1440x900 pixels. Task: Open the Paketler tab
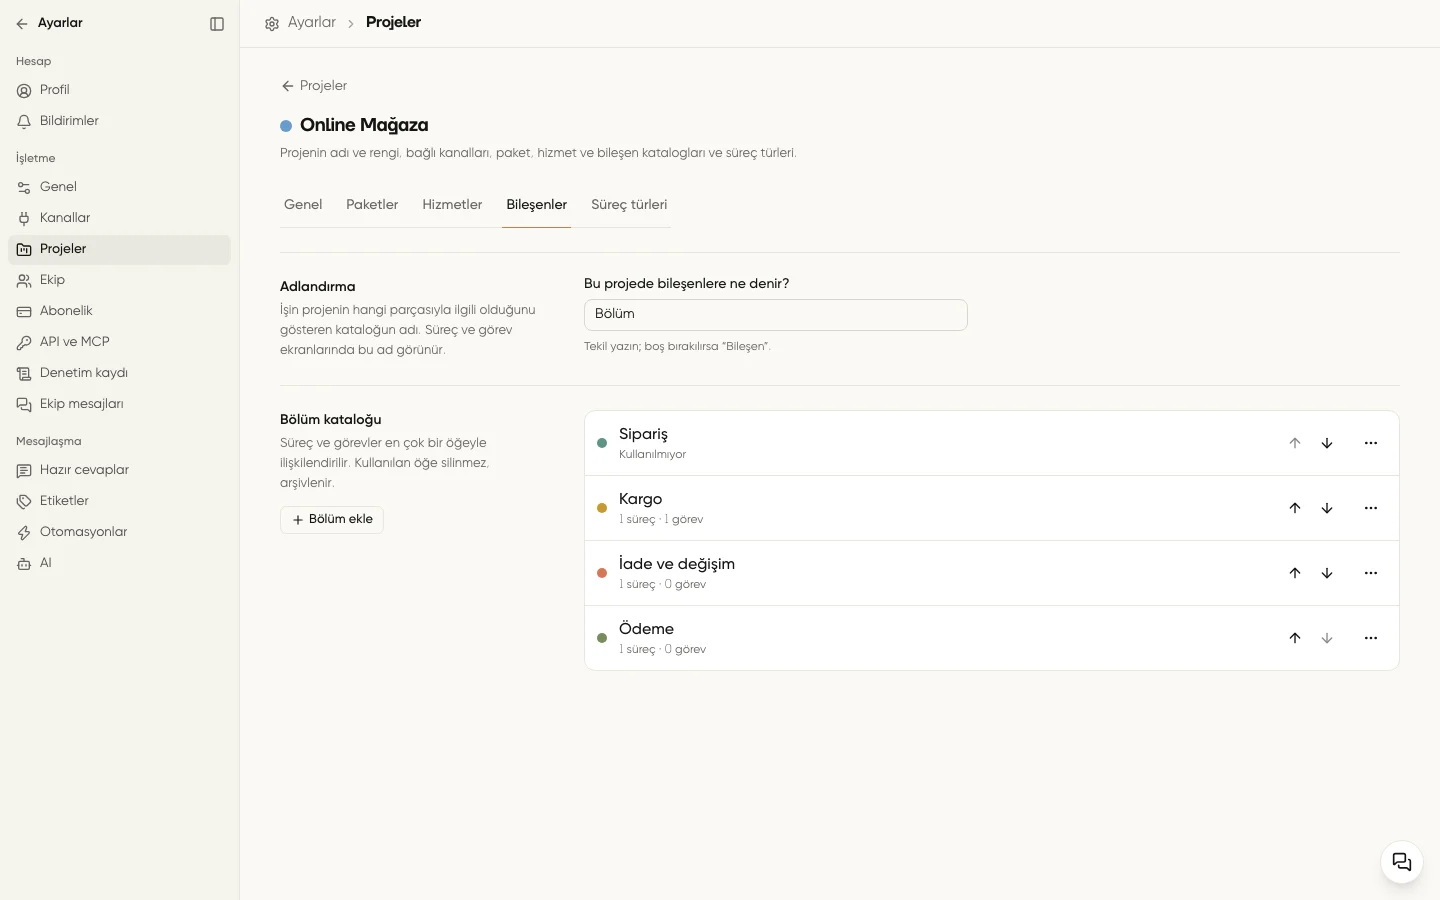coord(372,205)
